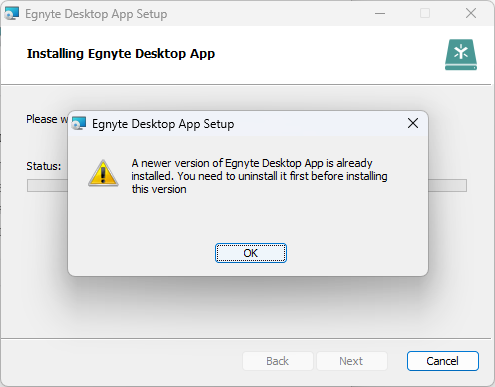Click the main window's title text

click(96, 14)
